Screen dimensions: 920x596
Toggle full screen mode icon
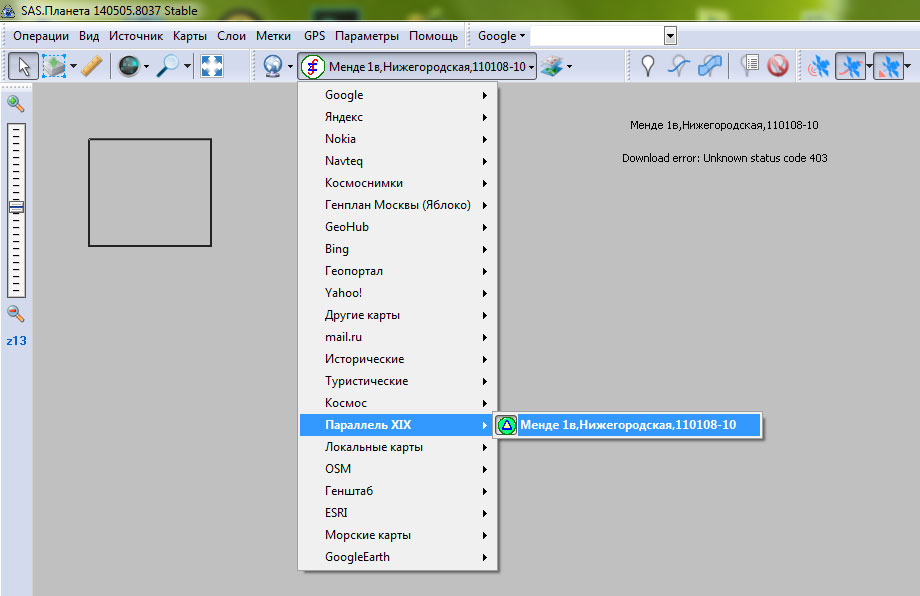(x=211, y=66)
